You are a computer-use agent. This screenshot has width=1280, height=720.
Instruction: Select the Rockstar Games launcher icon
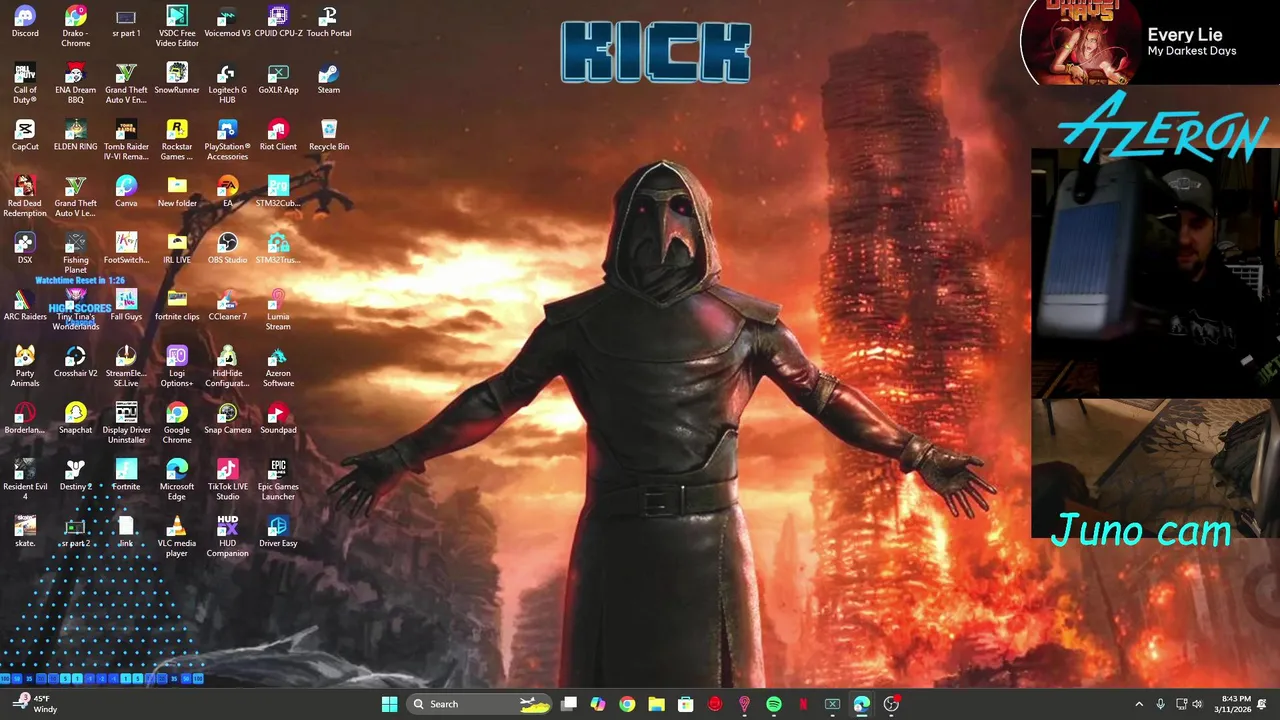coord(177,141)
